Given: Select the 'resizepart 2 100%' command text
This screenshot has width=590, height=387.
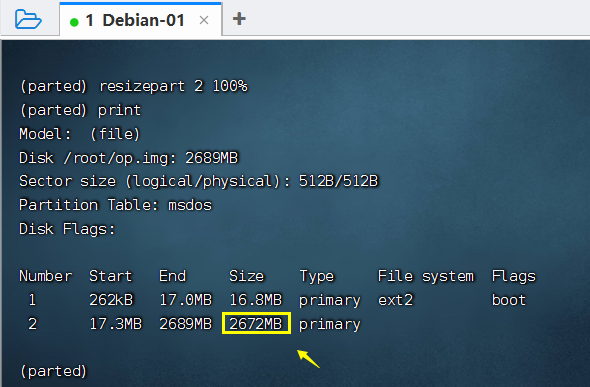Looking at the screenshot, I should click(x=173, y=86).
